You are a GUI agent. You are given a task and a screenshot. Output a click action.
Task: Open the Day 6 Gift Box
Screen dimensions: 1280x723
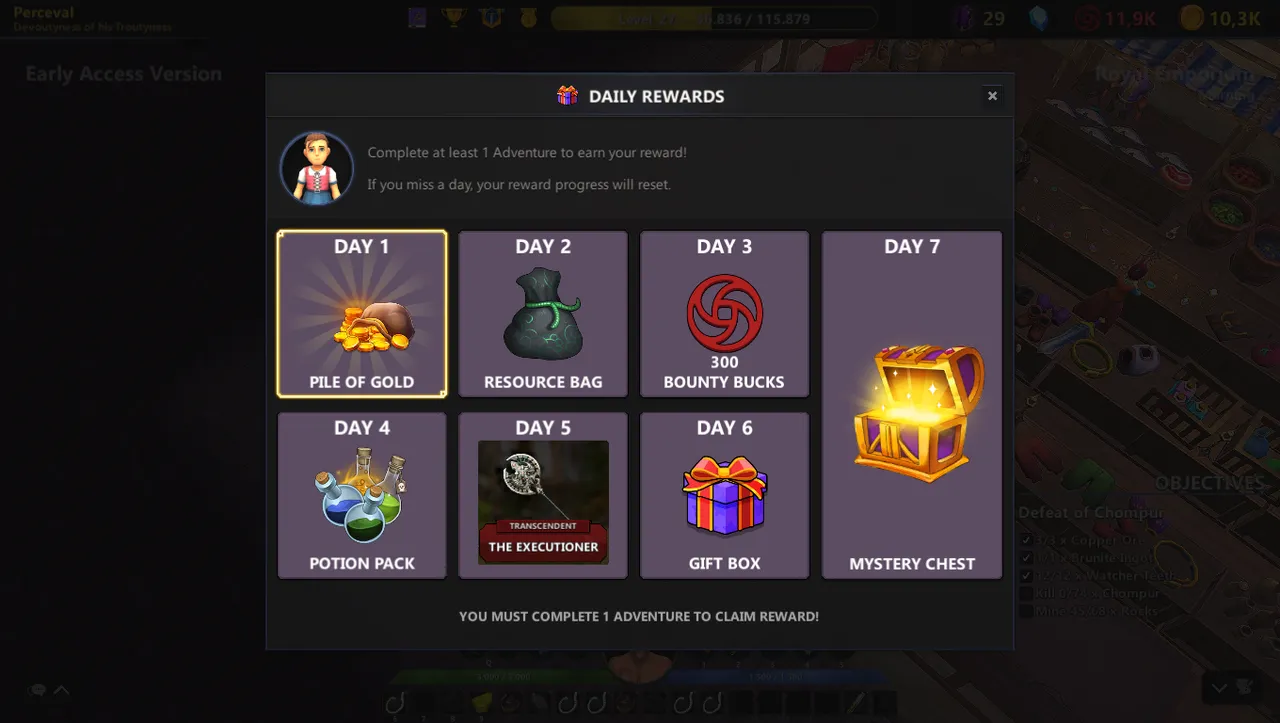[724, 495]
